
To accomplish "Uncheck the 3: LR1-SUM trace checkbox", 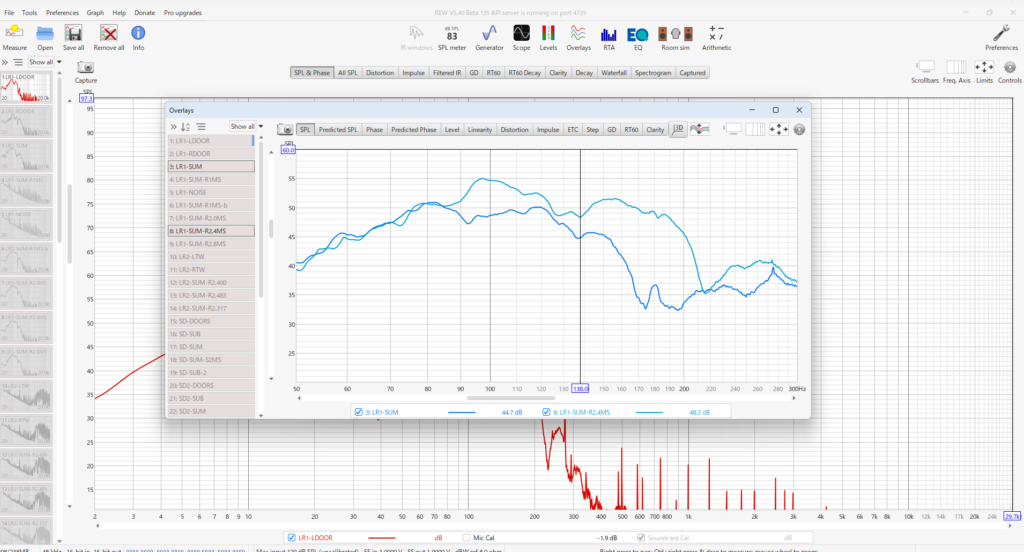I will pyautogui.click(x=359, y=412).
